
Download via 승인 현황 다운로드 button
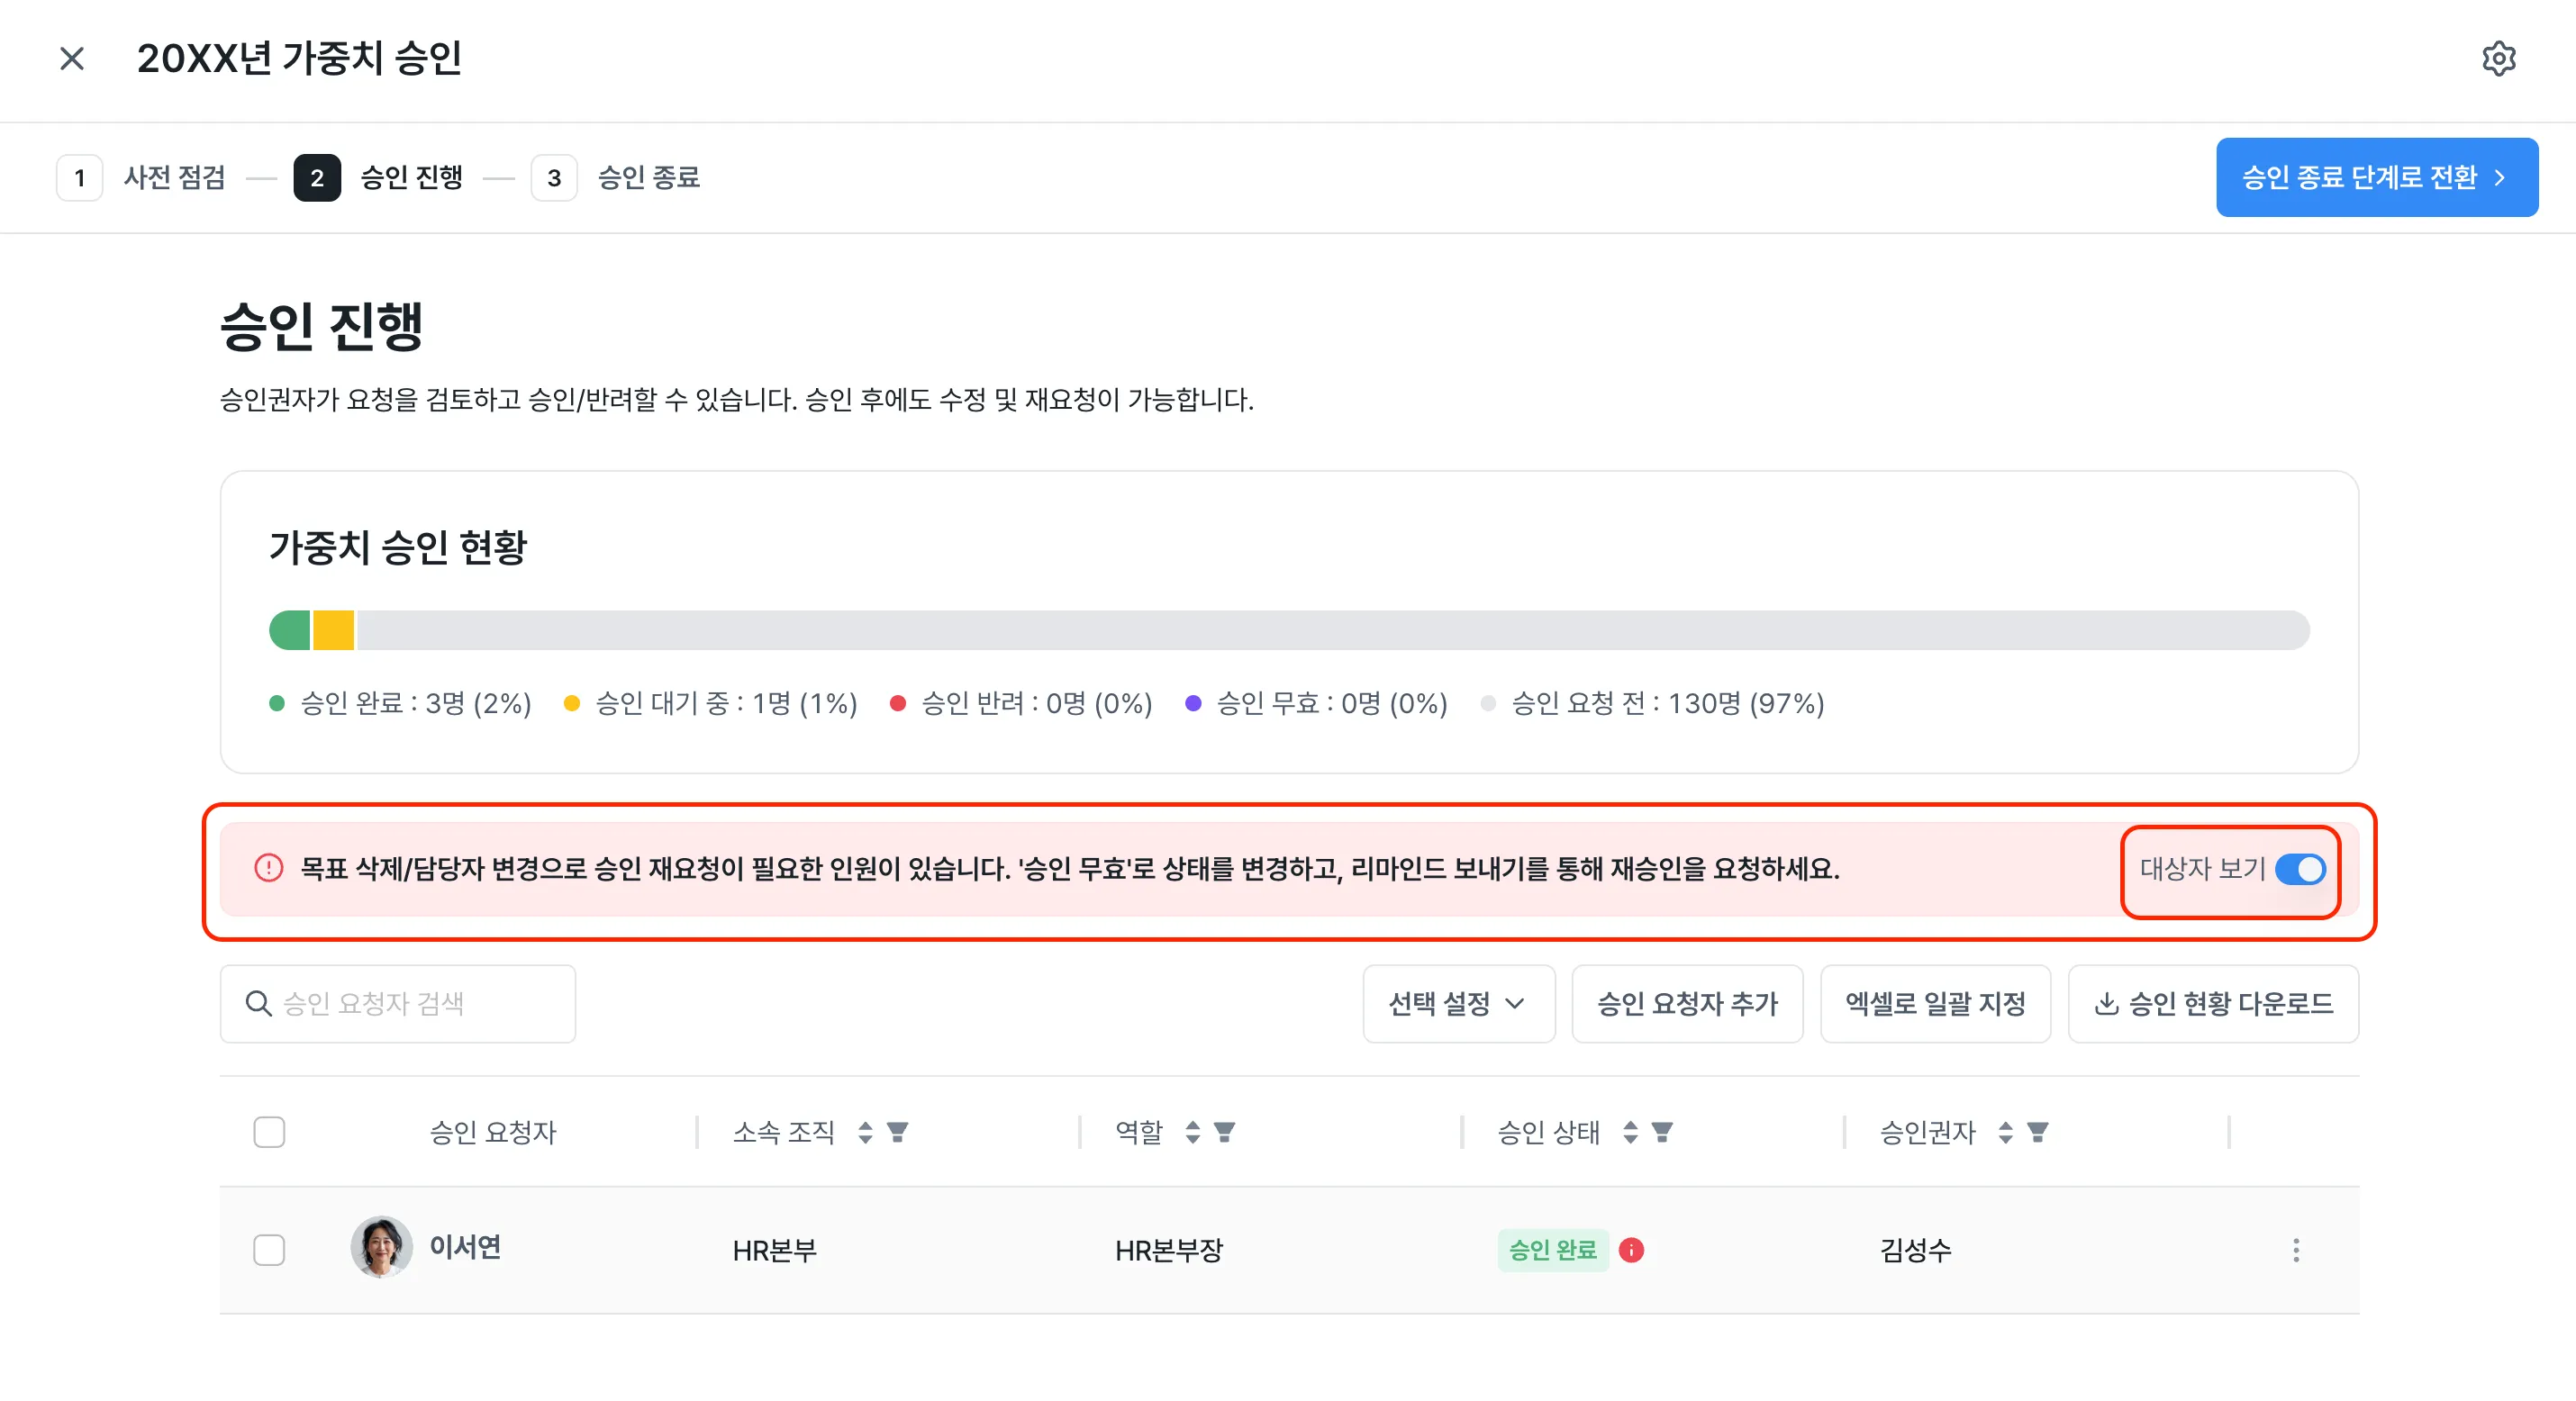coord(2213,1003)
